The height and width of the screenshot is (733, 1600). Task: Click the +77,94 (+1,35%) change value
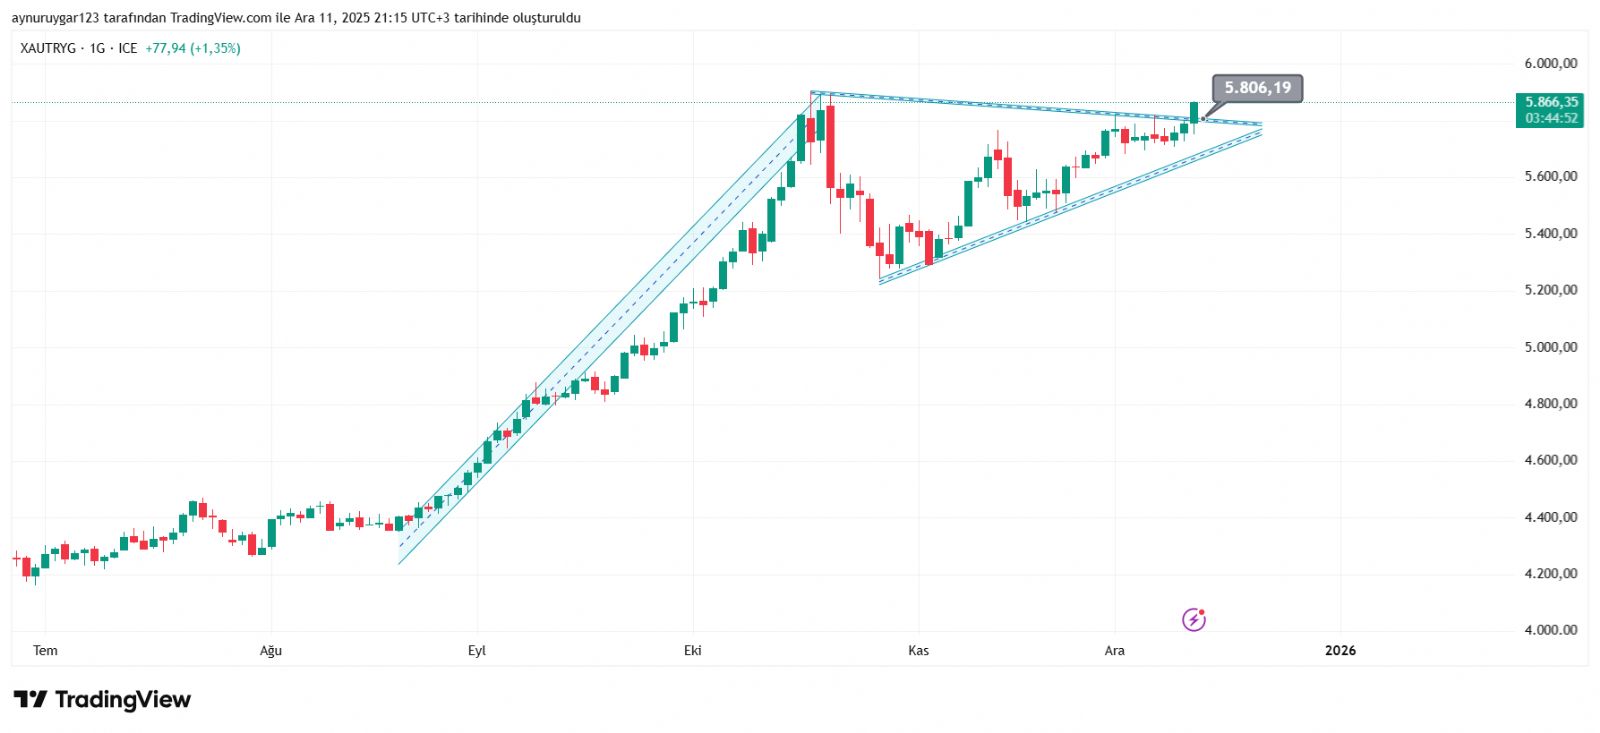point(193,48)
